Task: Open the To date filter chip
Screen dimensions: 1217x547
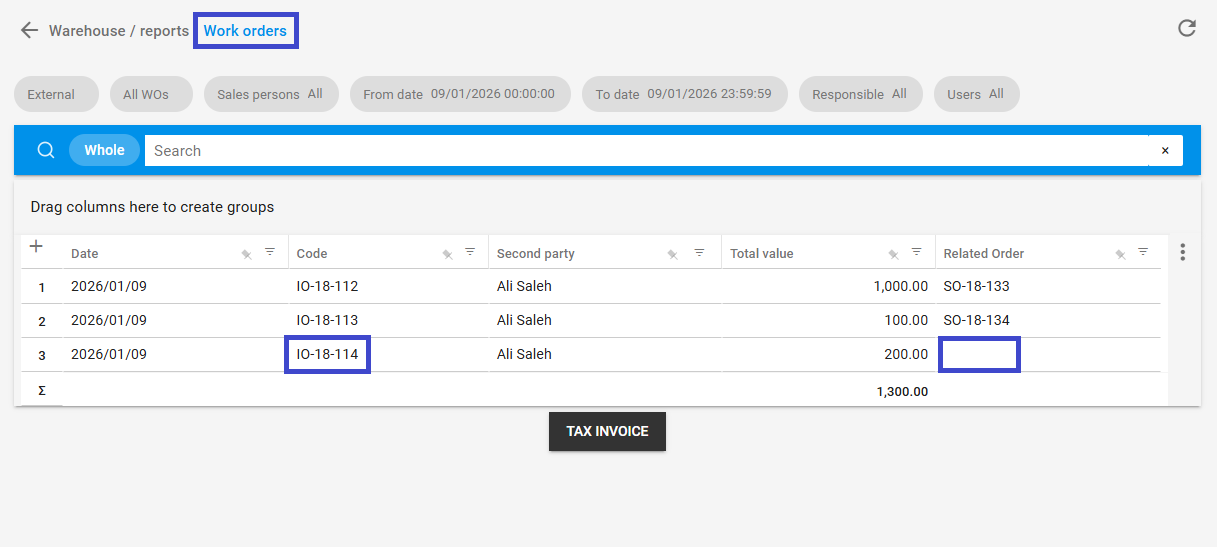Action: pyautogui.click(x=685, y=94)
